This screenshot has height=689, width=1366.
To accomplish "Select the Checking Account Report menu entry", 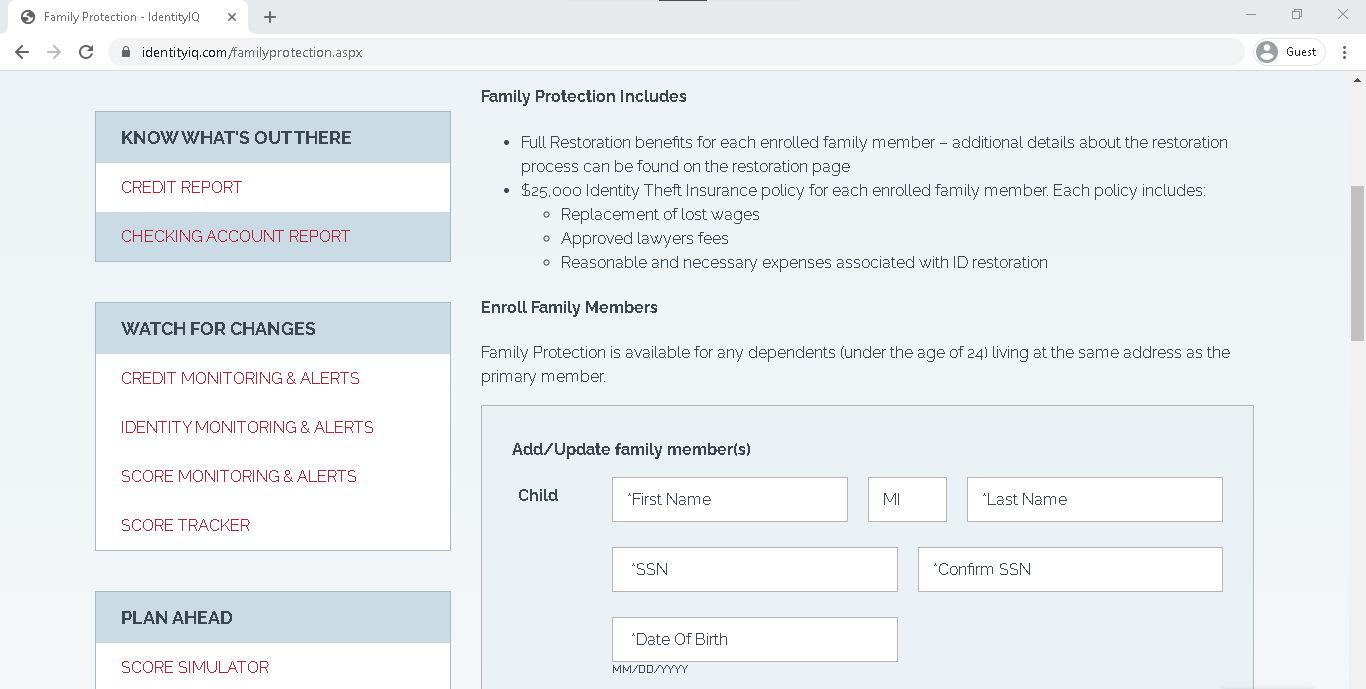I will tap(235, 236).
